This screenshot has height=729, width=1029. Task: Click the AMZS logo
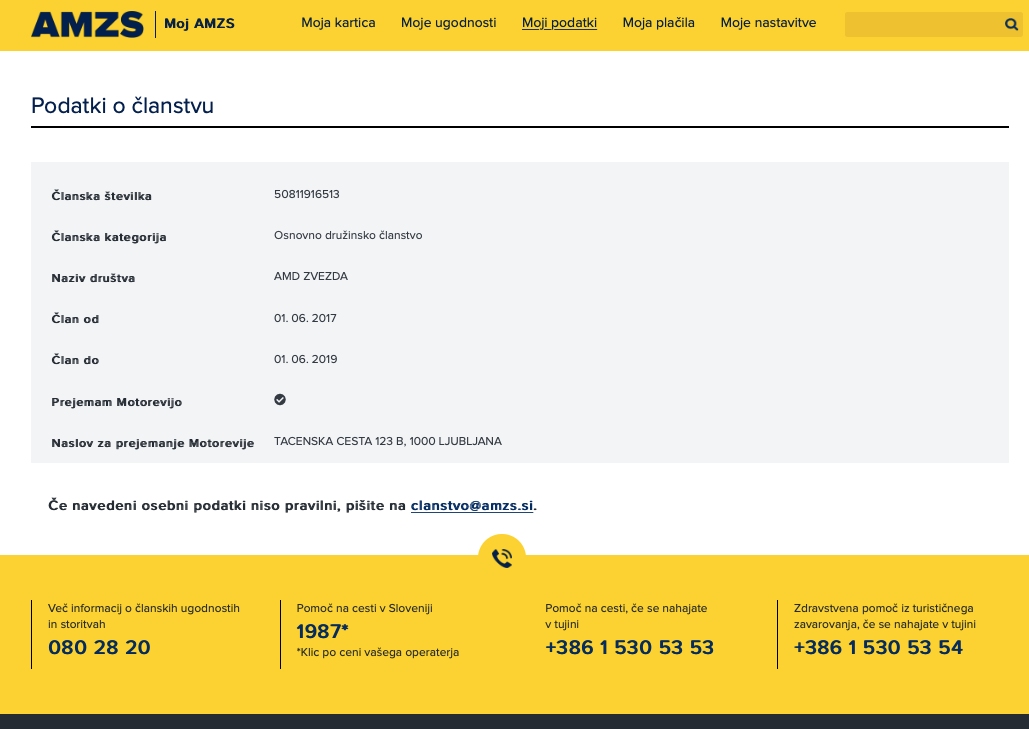point(87,24)
